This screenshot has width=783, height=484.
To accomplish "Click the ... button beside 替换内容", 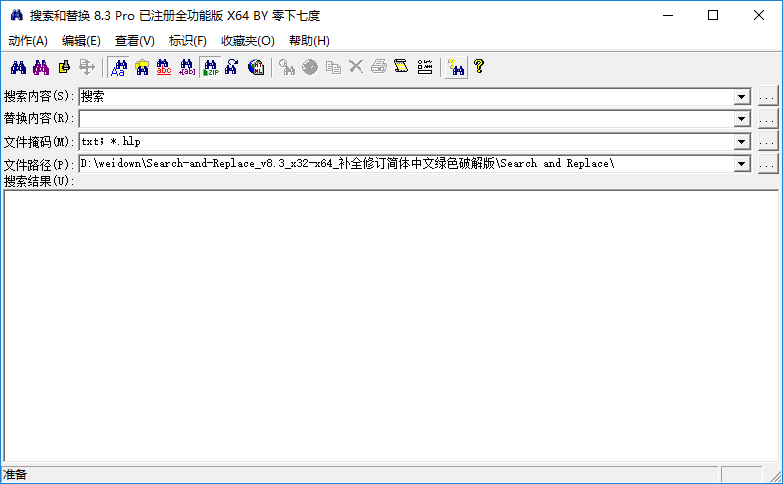I will pos(768,118).
